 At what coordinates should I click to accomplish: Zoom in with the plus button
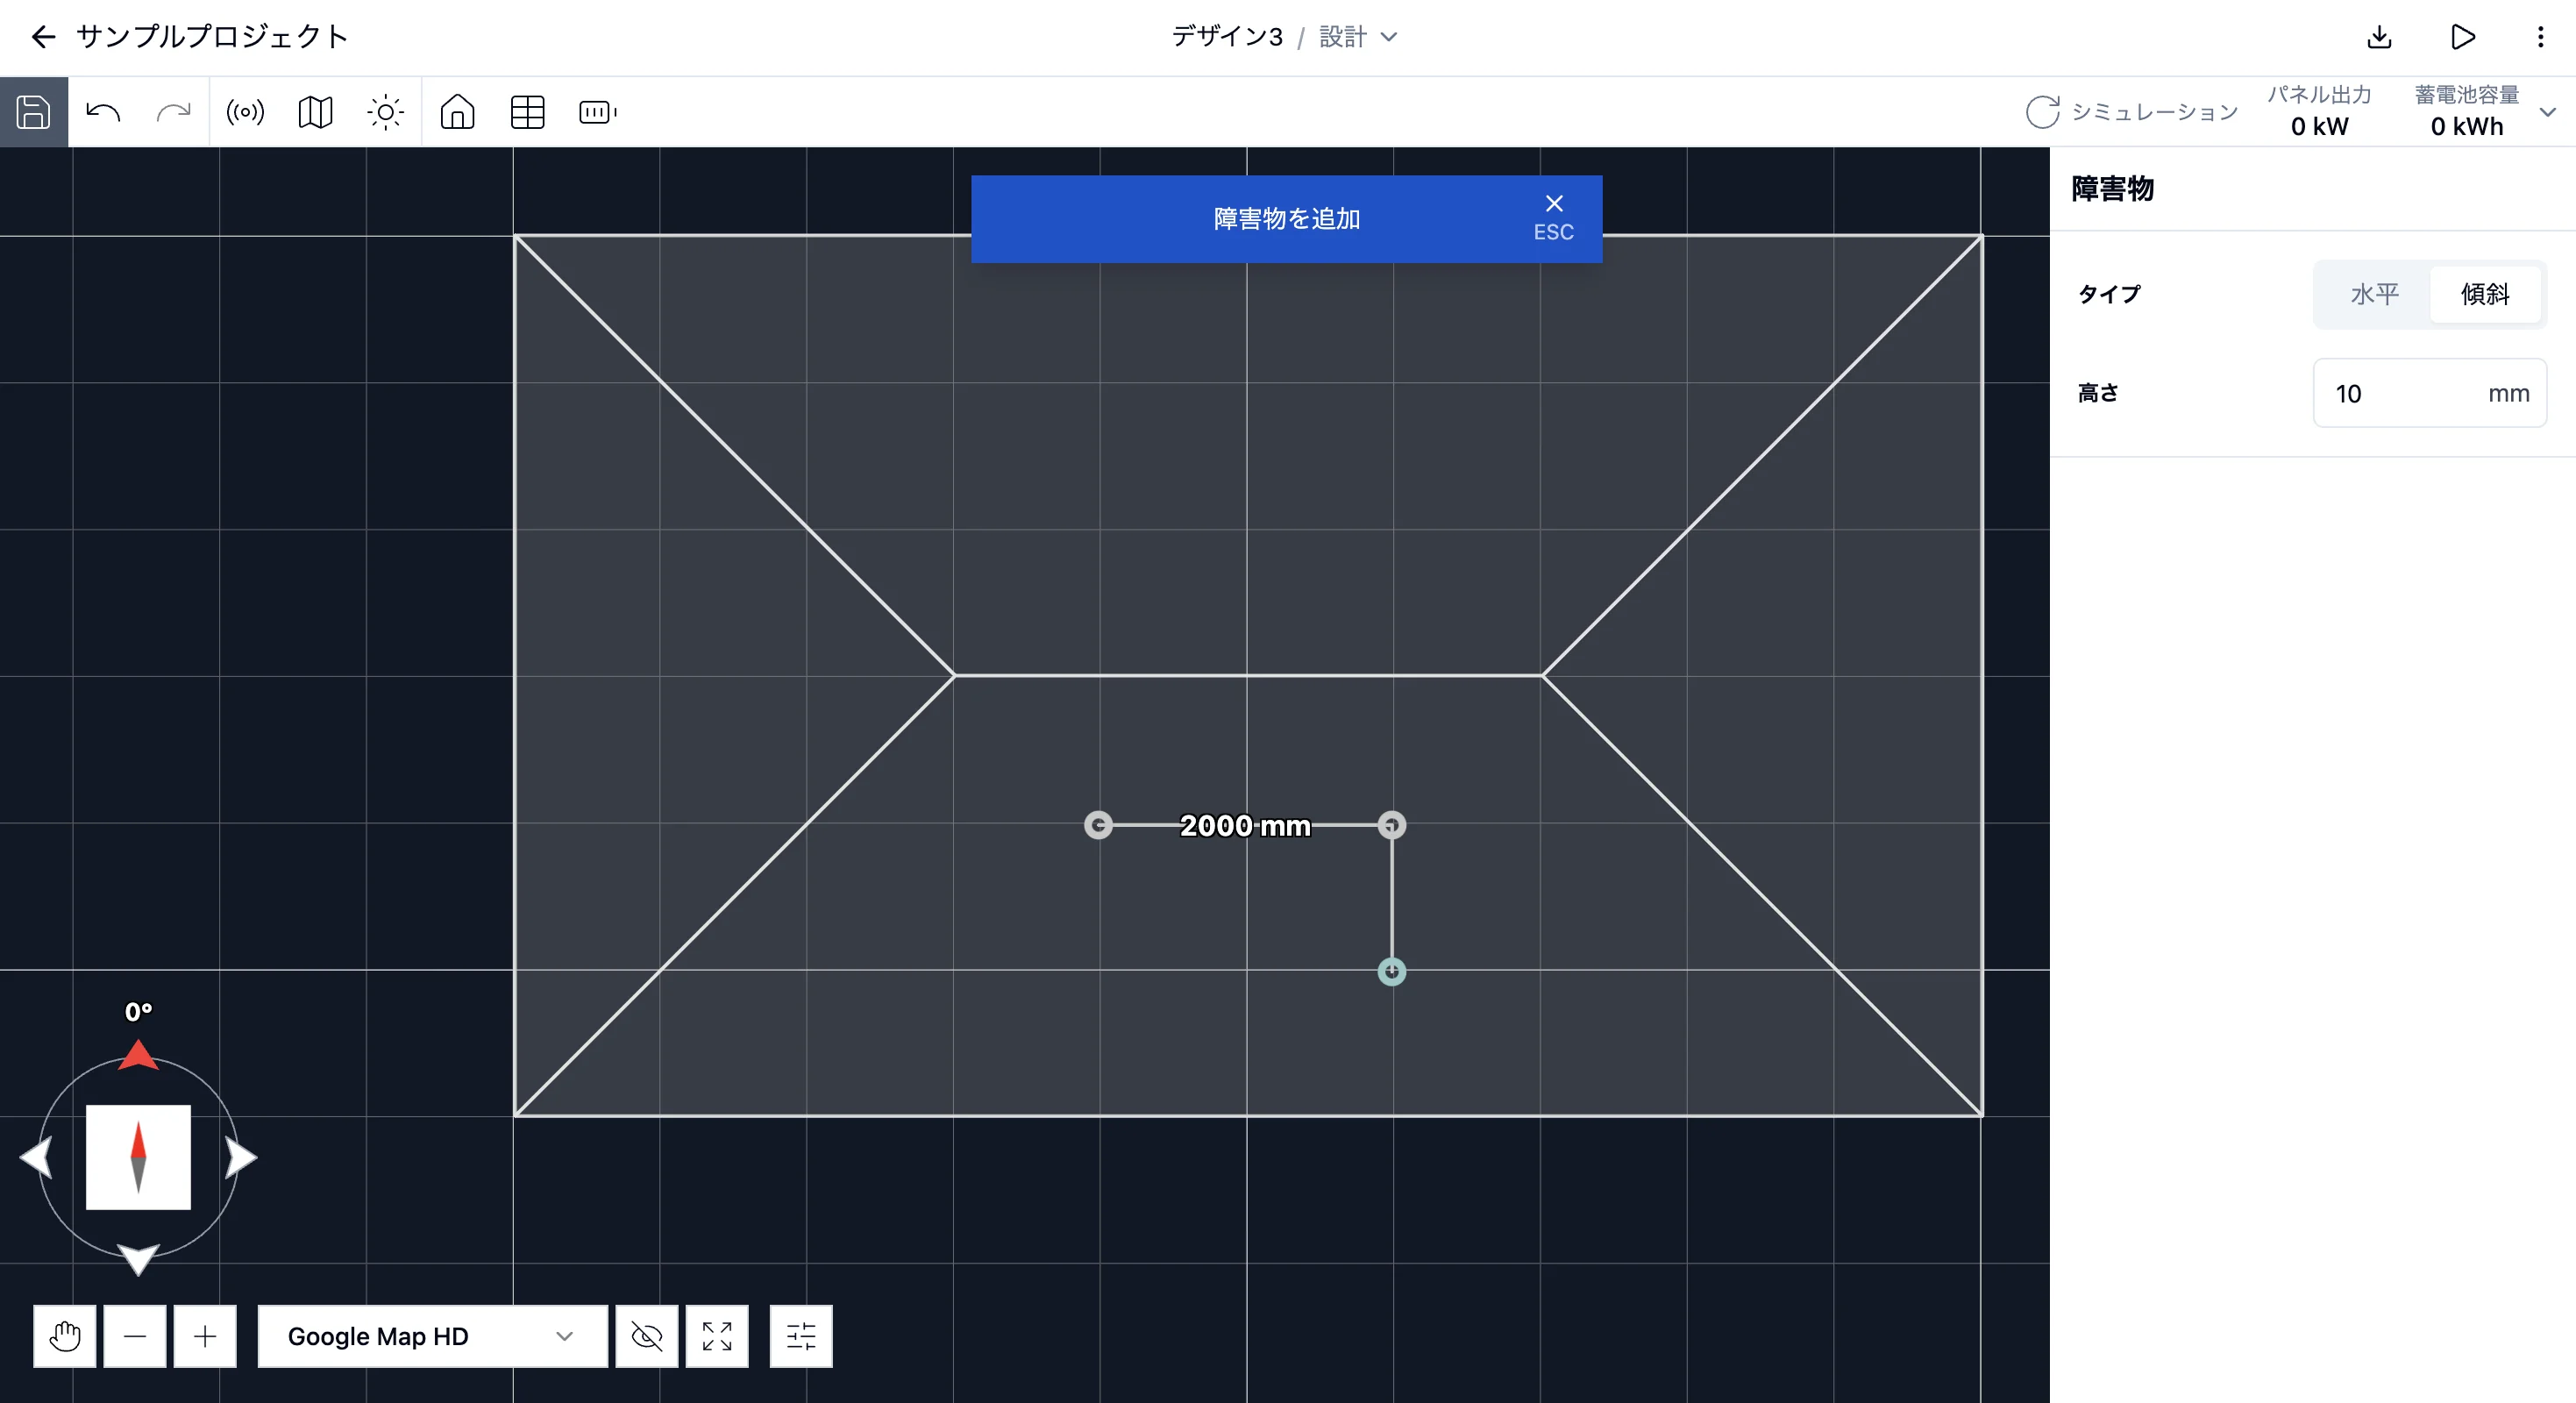click(x=205, y=1336)
